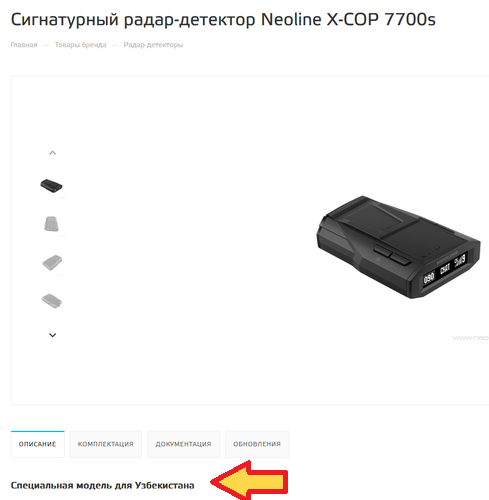Click the yellow arrow pointing at the heading

click(x=249, y=480)
